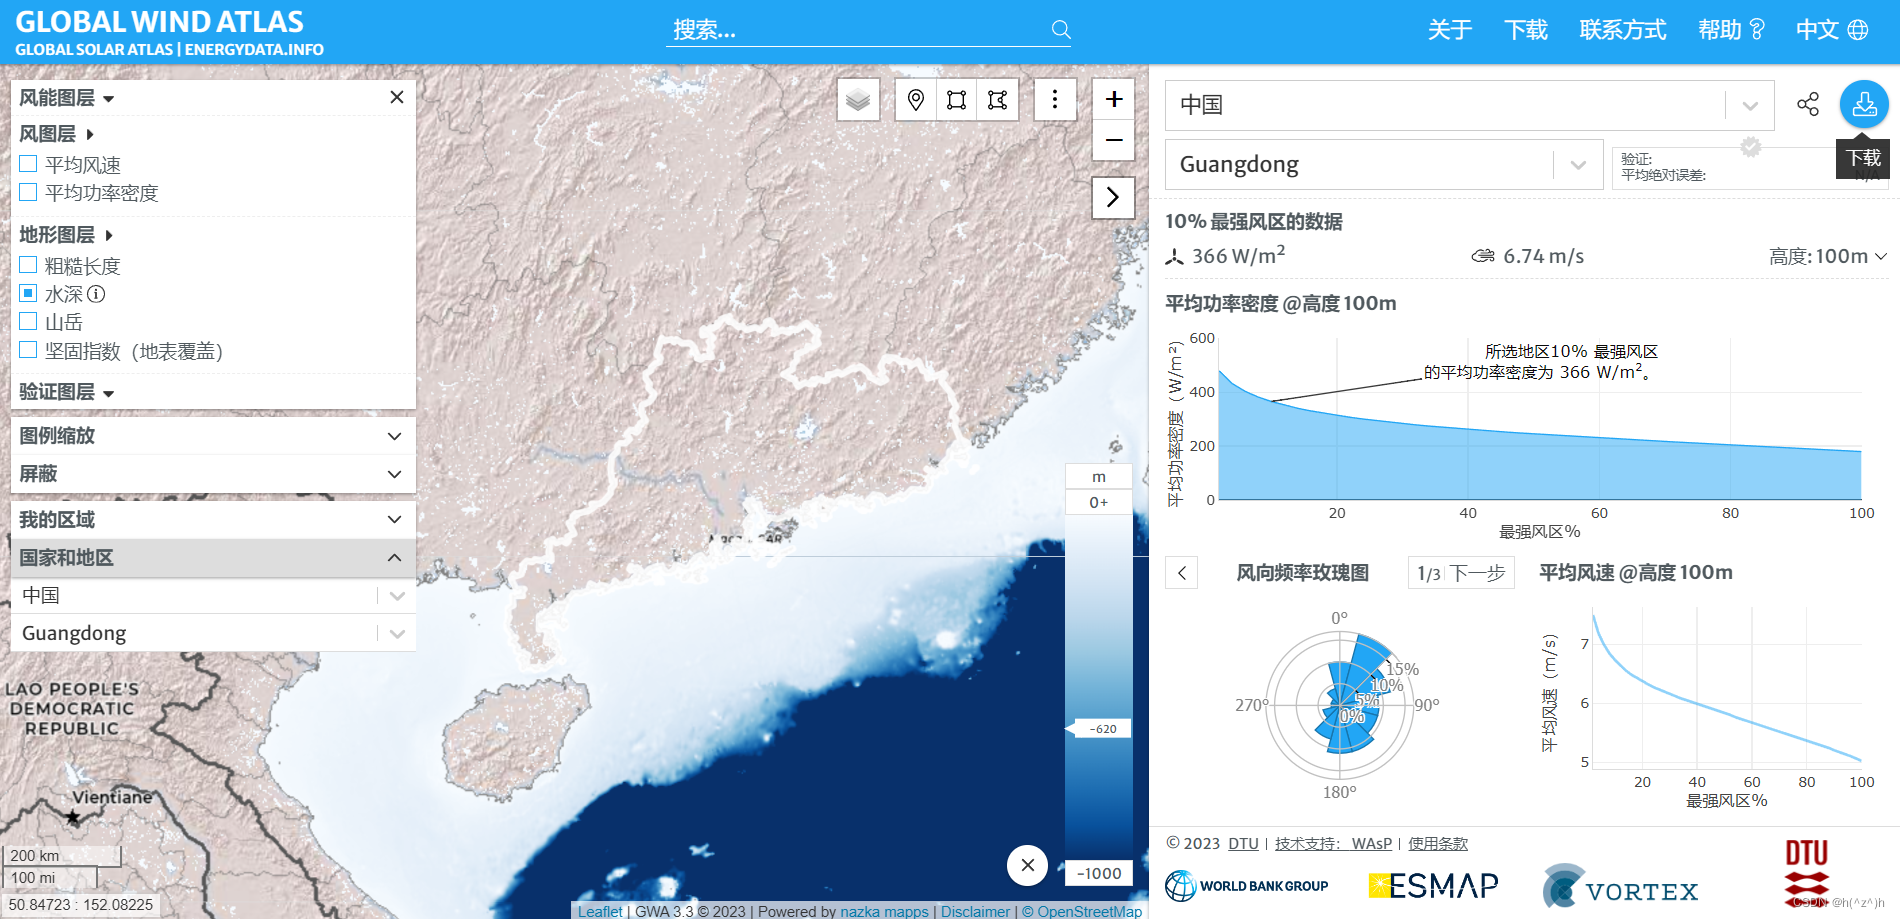Toggle the 山岳 terrain layer
This screenshot has height=919, width=1900.
point(27,320)
